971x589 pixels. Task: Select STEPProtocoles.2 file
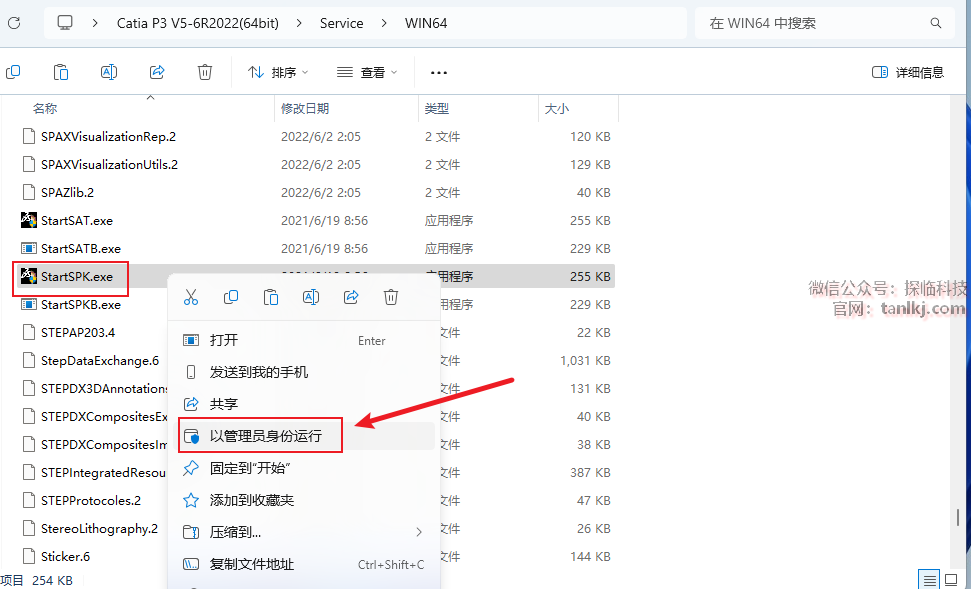(91, 500)
